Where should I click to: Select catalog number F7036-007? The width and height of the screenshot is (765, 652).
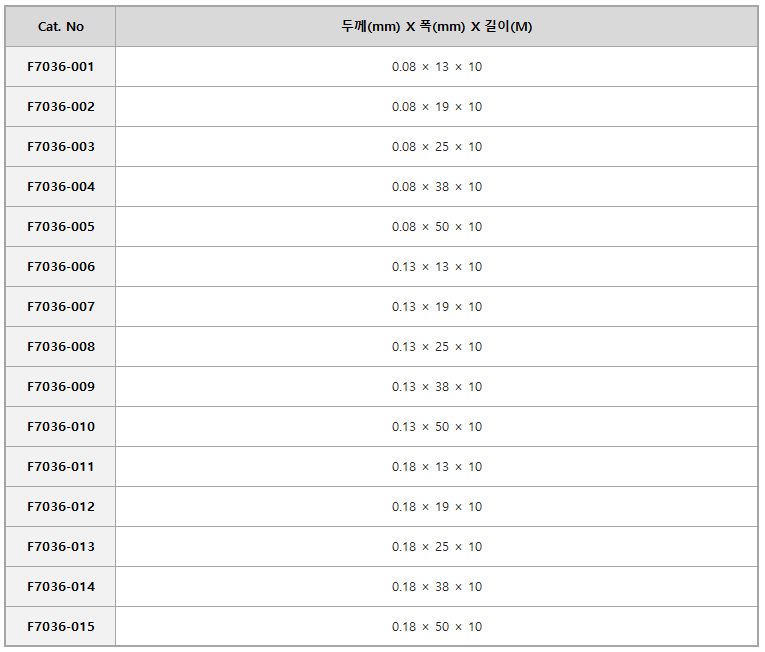click(60, 307)
